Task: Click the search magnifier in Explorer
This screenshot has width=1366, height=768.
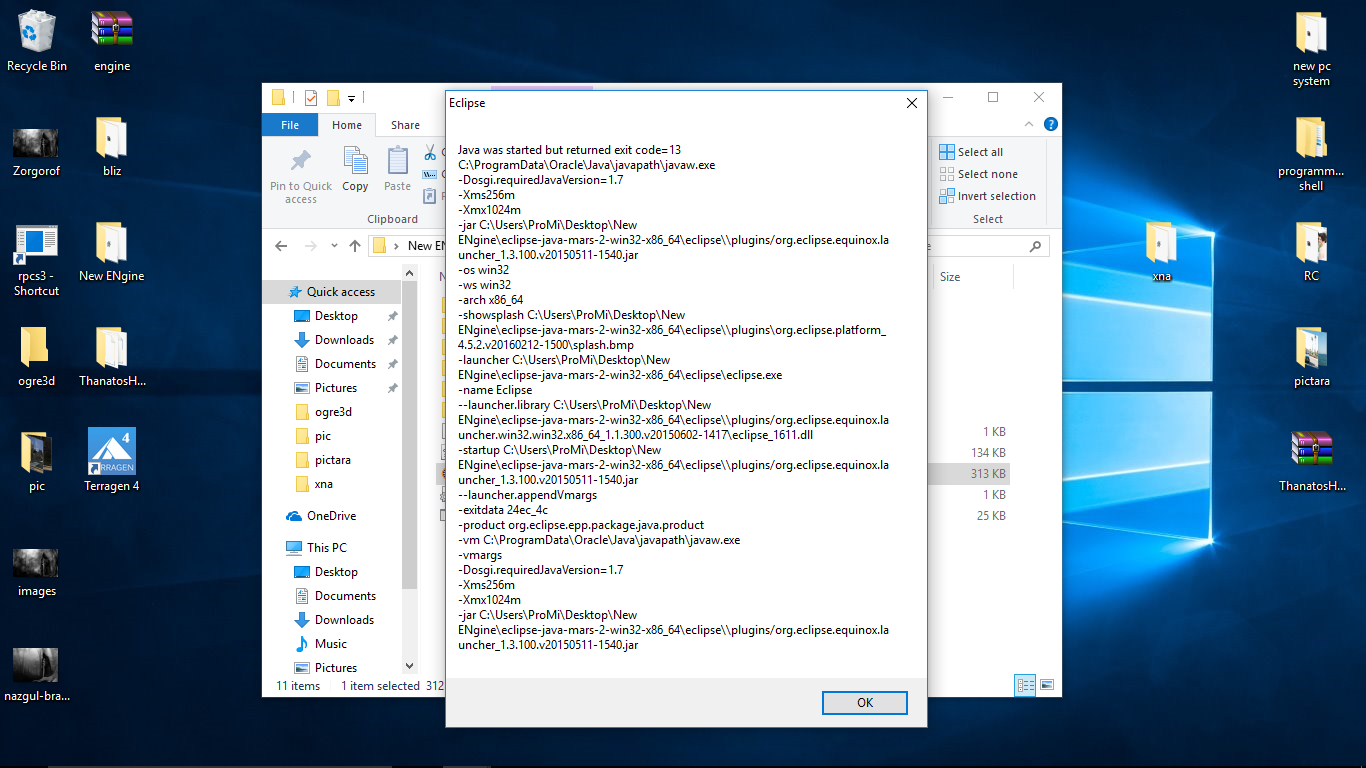Action: pyautogui.click(x=1035, y=246)
